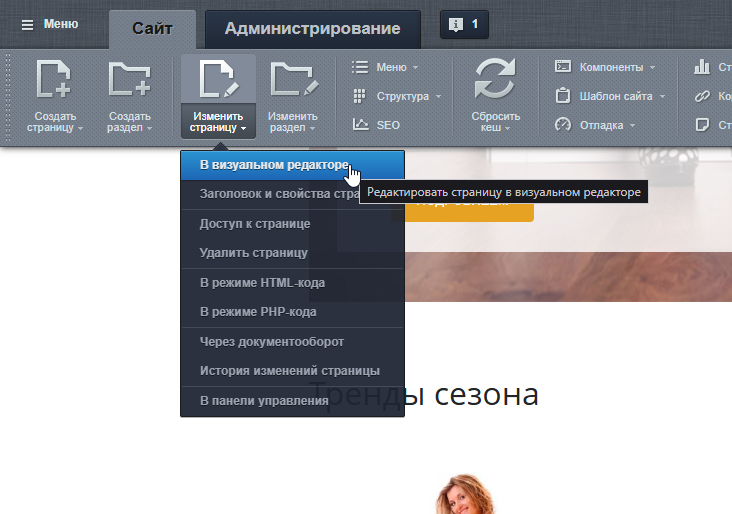Expand the Шаблон сайта dropdown
This screenshot has width=732, height=514.
(610, 96)
